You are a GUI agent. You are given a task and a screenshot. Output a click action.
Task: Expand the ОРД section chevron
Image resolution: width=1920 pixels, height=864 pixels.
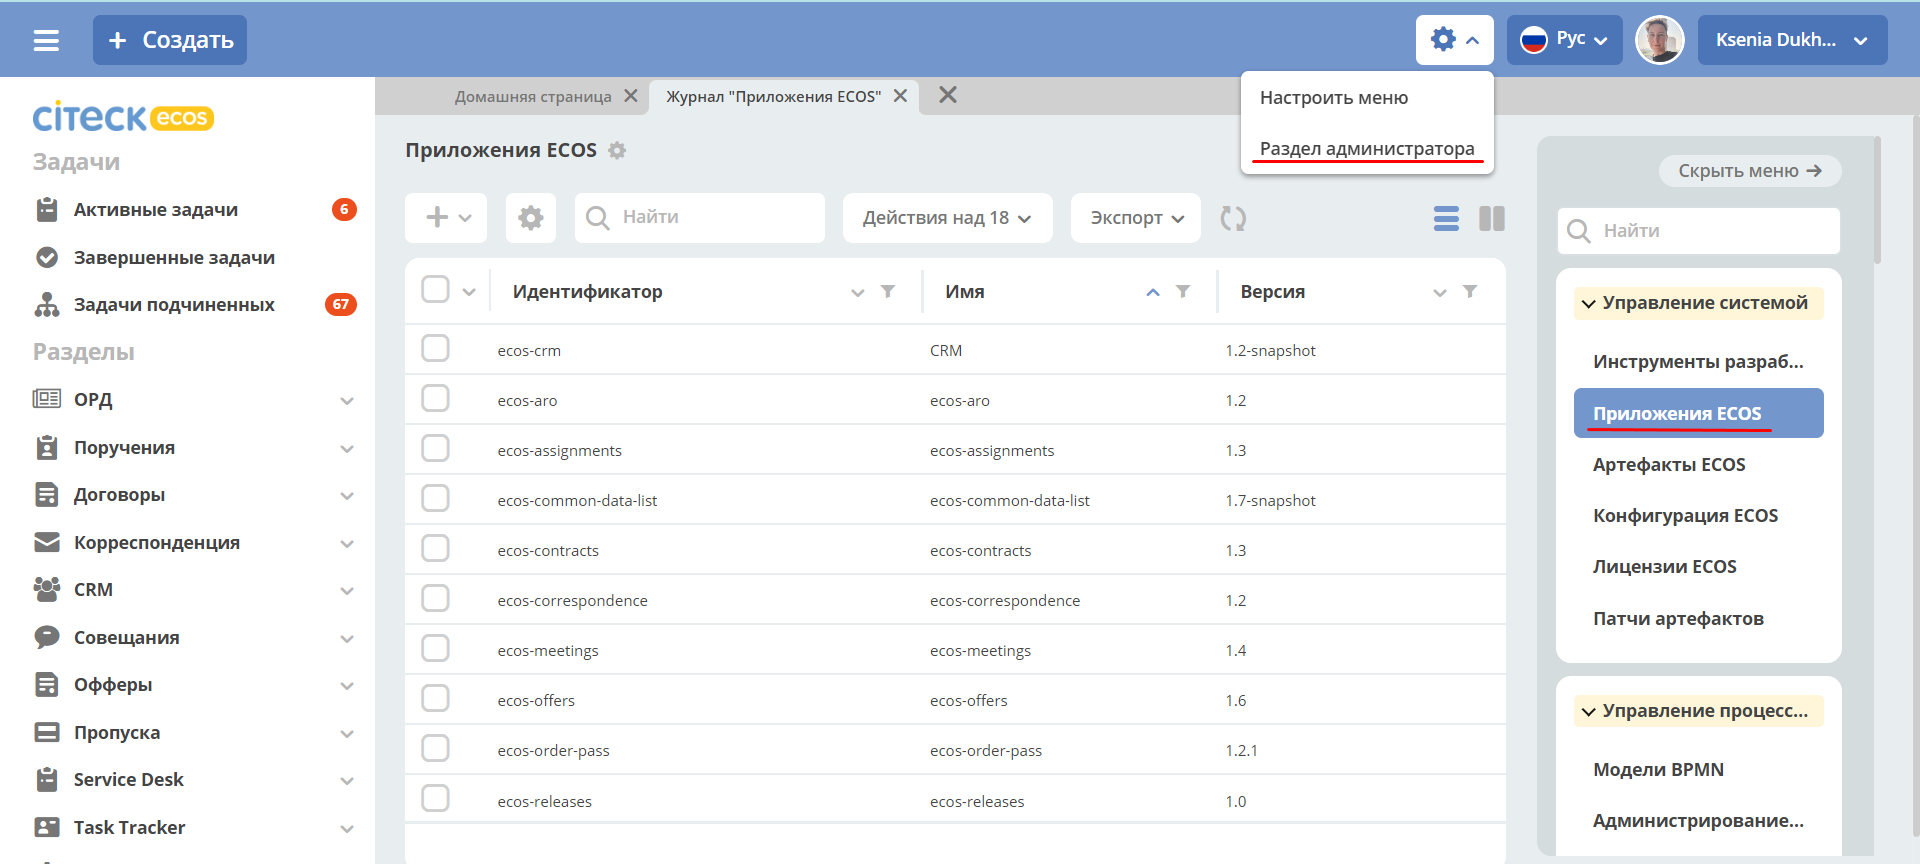point(347,401)
